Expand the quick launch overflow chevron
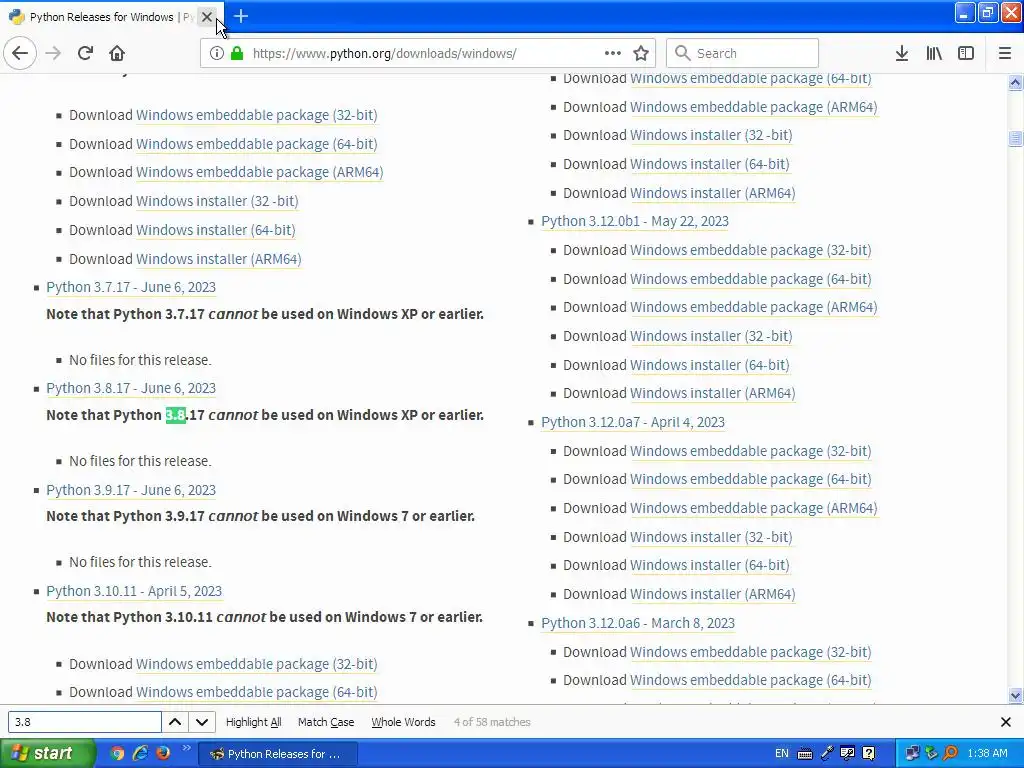 coord(186,748)
